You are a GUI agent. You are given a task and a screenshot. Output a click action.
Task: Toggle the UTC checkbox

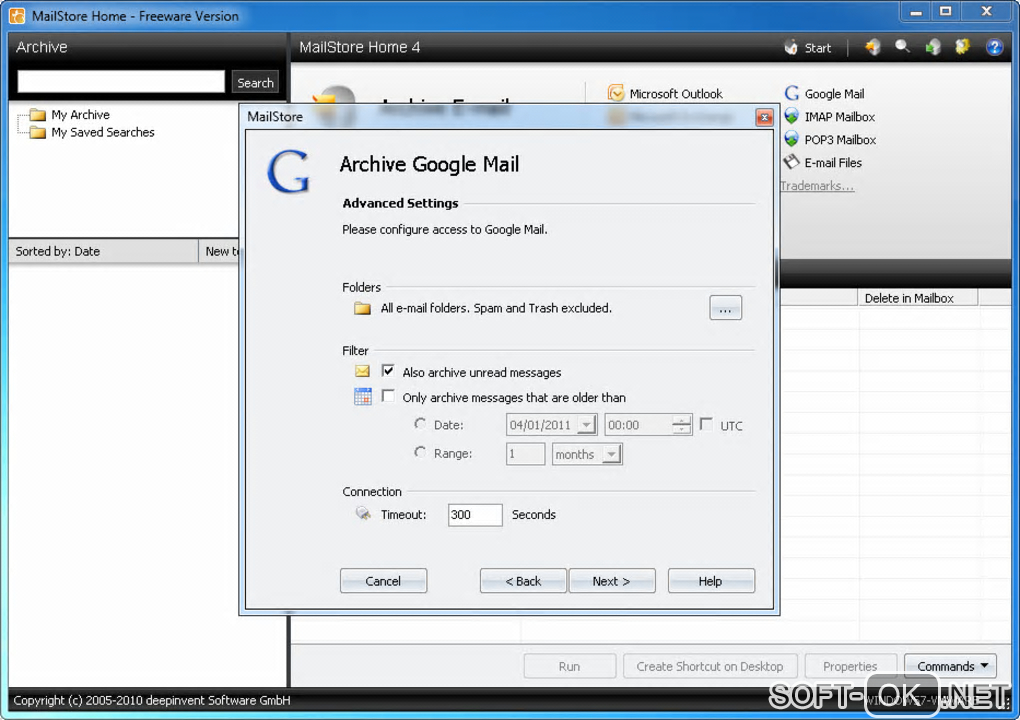pyautogui.click(x=706, y=425)
